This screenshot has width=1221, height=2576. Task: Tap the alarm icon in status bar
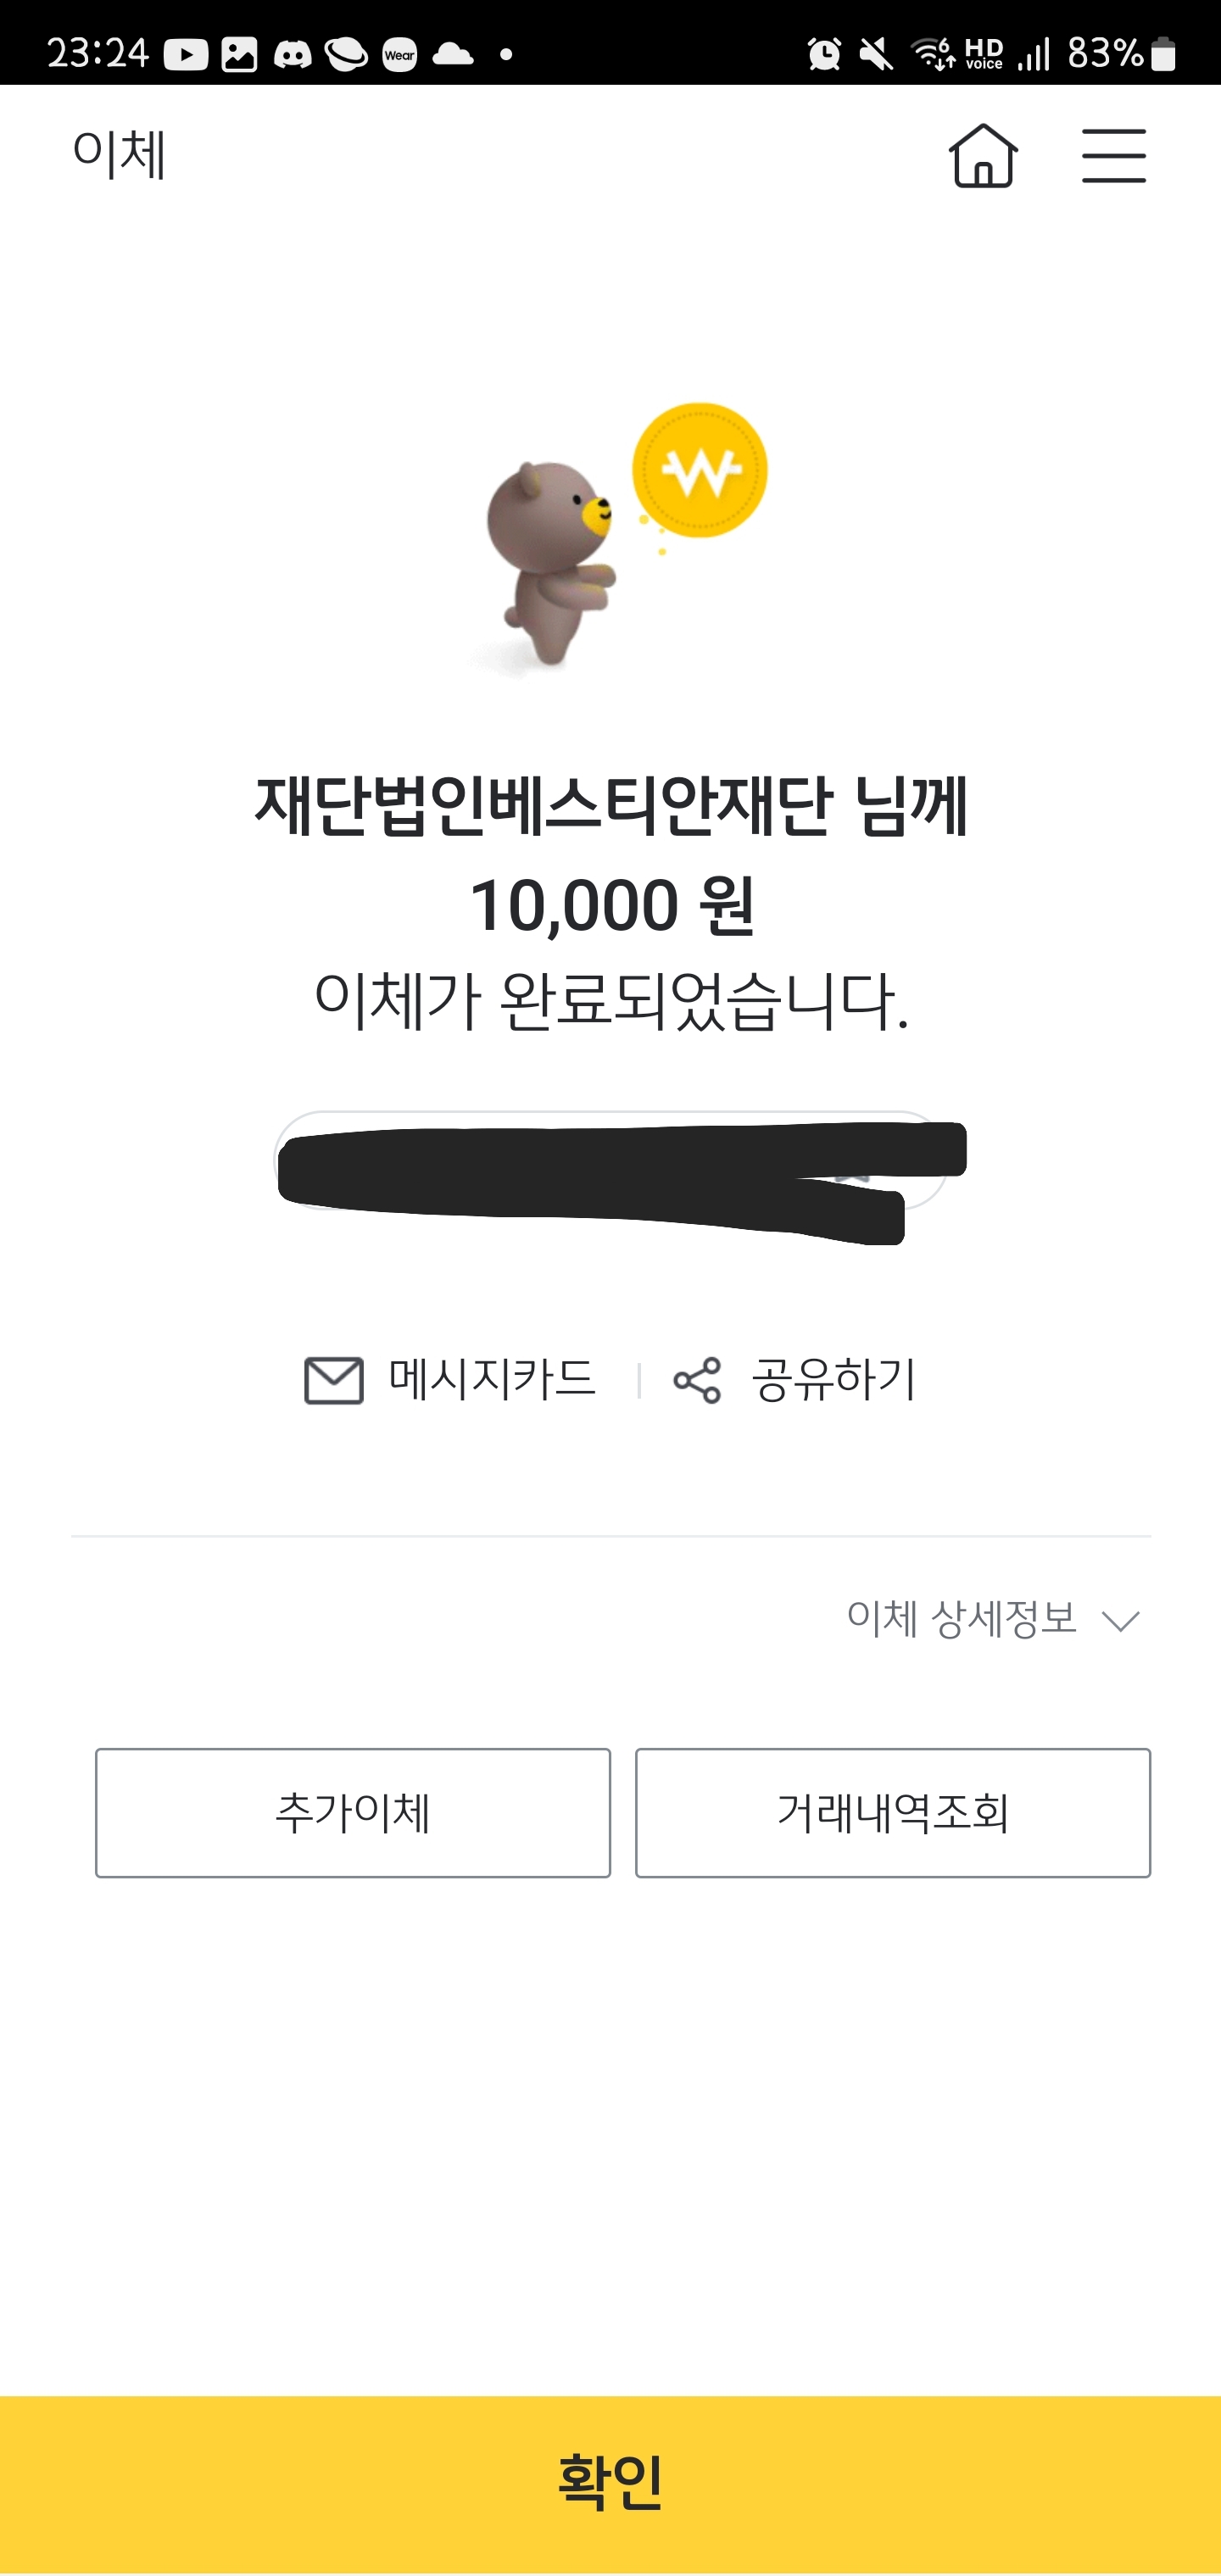(824, 53)
